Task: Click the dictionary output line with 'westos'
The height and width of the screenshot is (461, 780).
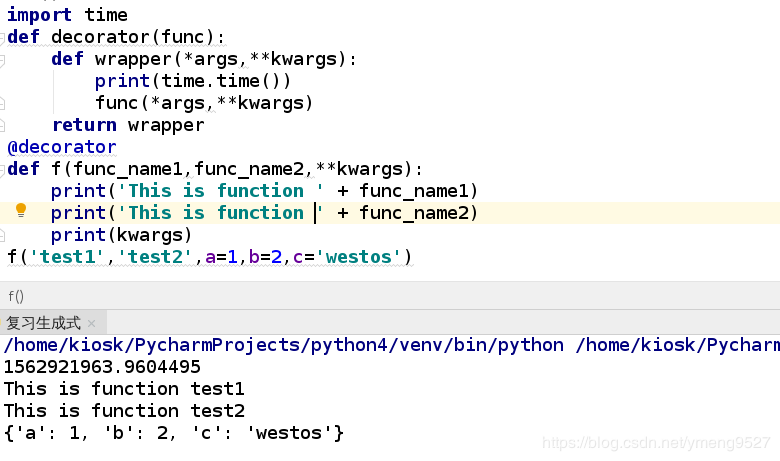Action: pyautogui.click(x=174, y=433)
